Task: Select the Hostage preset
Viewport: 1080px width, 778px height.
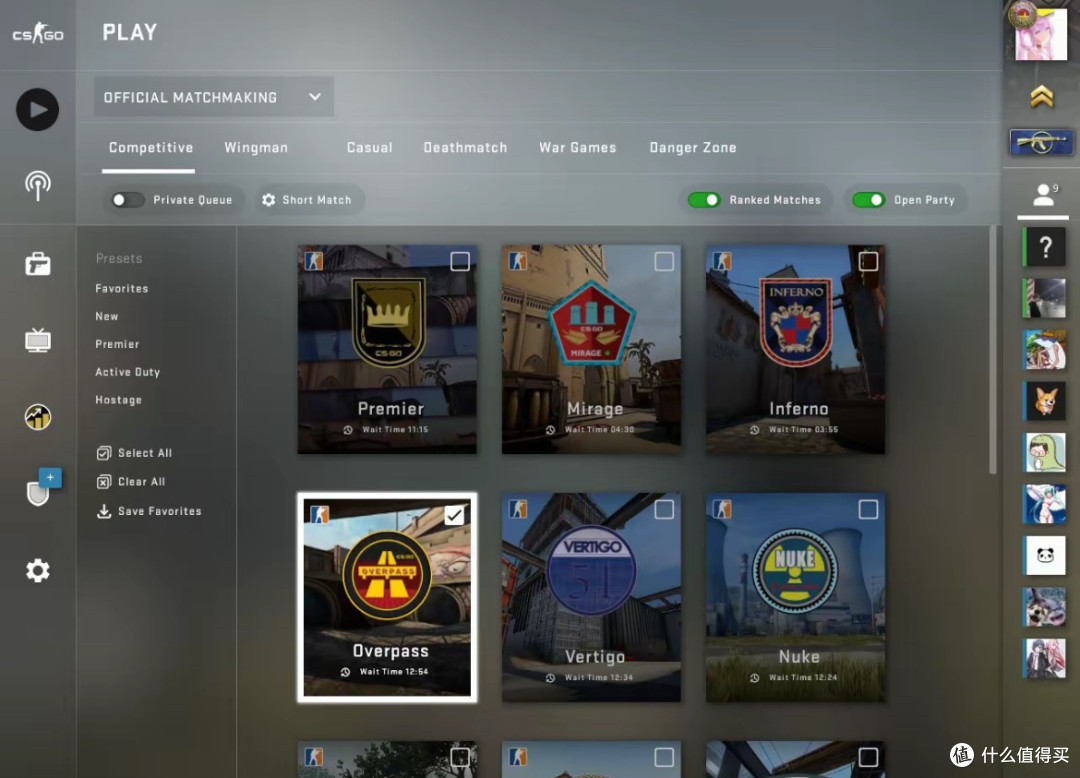Action: pyautogui.click(x=118, y=400)
